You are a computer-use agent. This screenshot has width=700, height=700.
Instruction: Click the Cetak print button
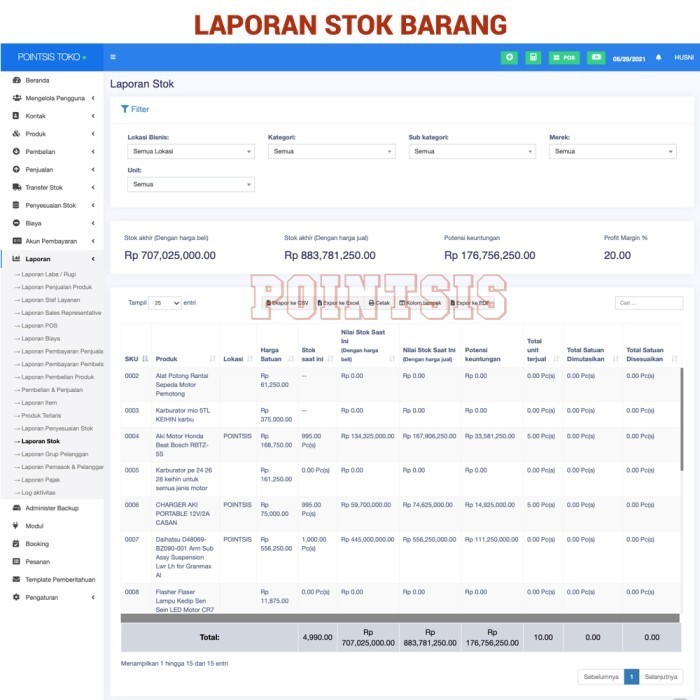379,303
